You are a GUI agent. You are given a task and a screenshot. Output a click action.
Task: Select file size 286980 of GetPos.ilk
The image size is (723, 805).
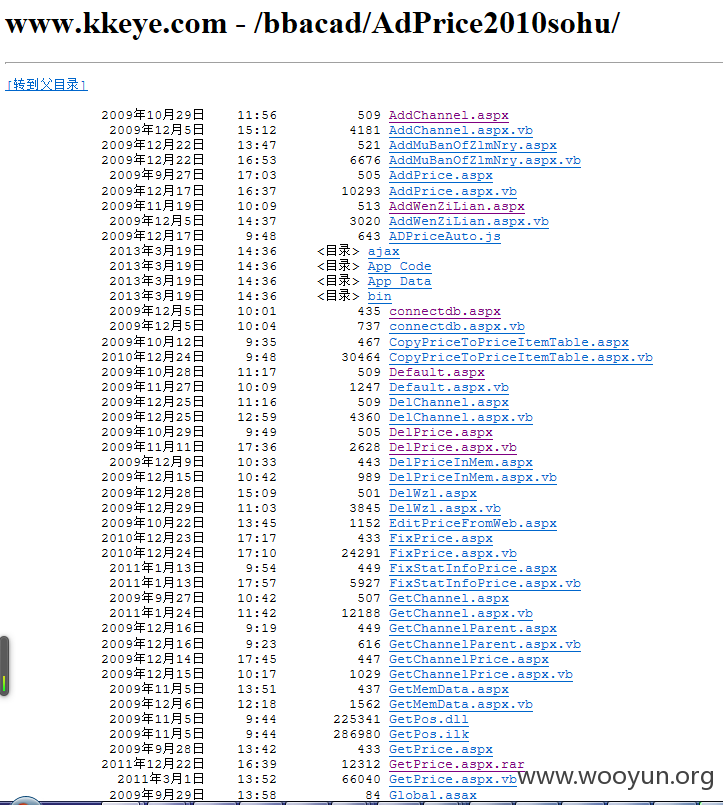pyautogui.click(x=357, y=734)
